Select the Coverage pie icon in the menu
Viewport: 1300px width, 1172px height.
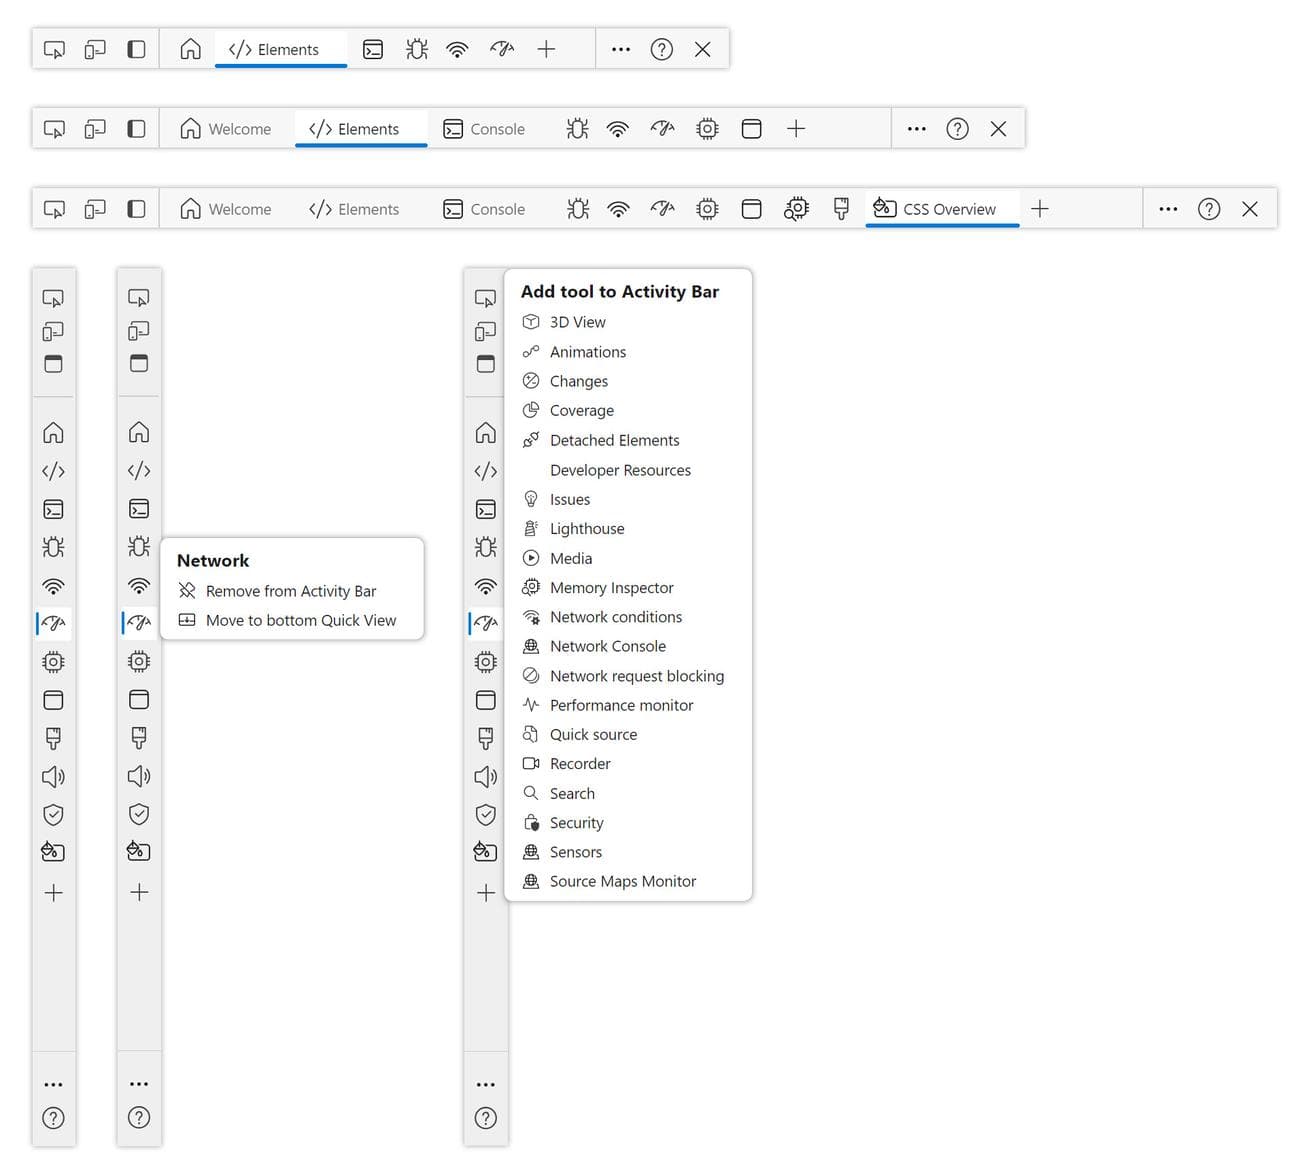531,411
